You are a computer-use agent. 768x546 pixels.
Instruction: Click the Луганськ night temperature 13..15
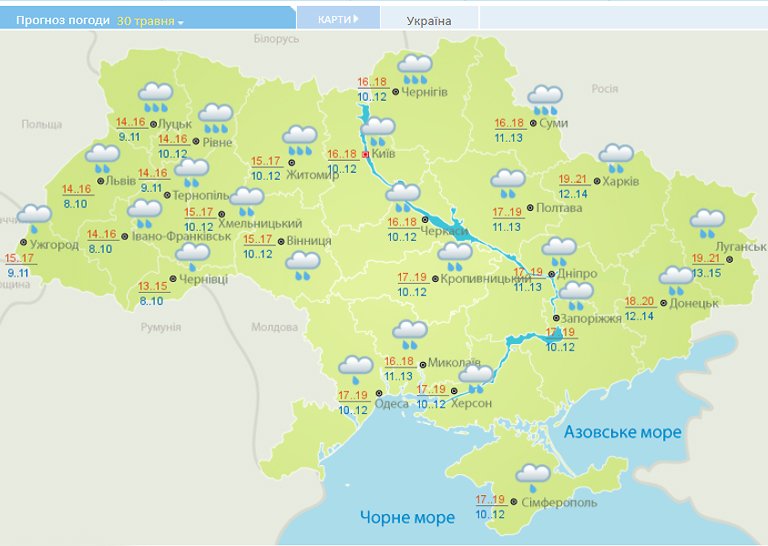tap(706, 273)
